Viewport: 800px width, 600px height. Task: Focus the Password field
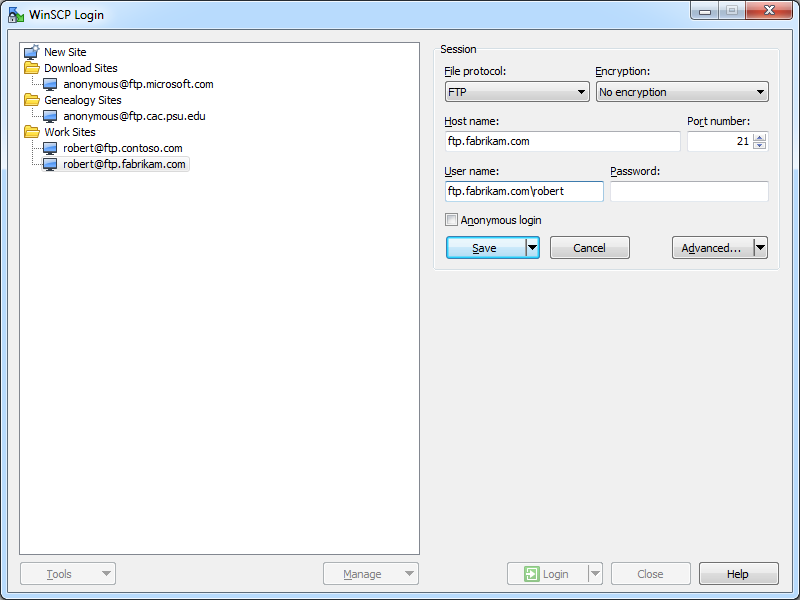pyautogui.click(x=689, y=191)
